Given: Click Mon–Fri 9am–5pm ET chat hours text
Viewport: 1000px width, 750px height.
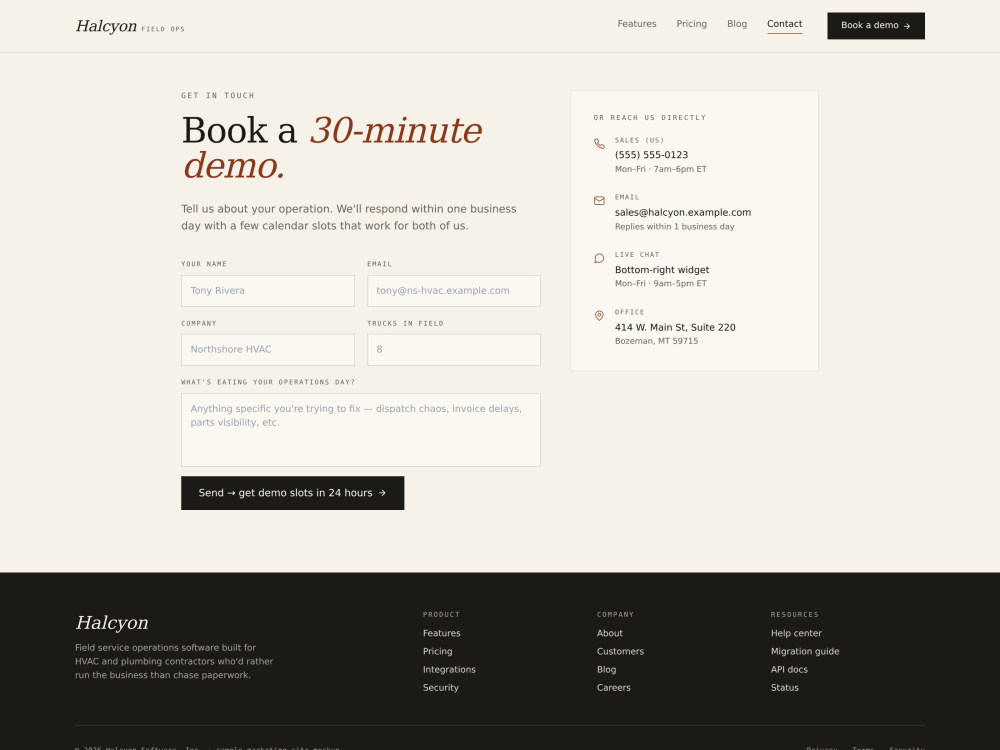Looking at the screenshot, I should (661, 284).
